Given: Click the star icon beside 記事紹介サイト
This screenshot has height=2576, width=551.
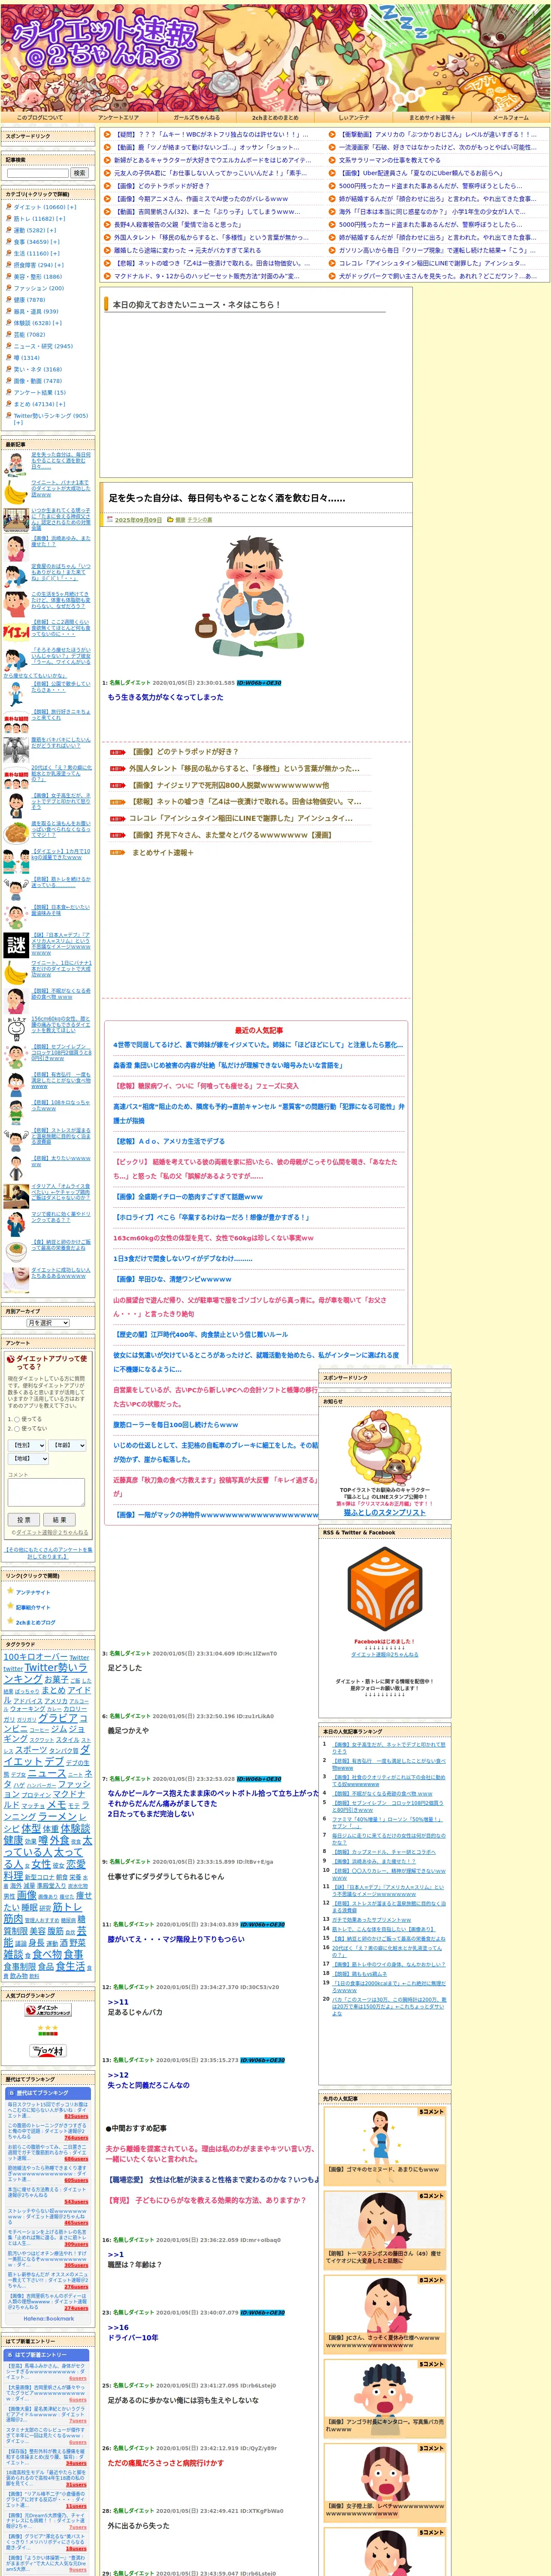Looking at the screenshot, I should tap(10, 1606).
